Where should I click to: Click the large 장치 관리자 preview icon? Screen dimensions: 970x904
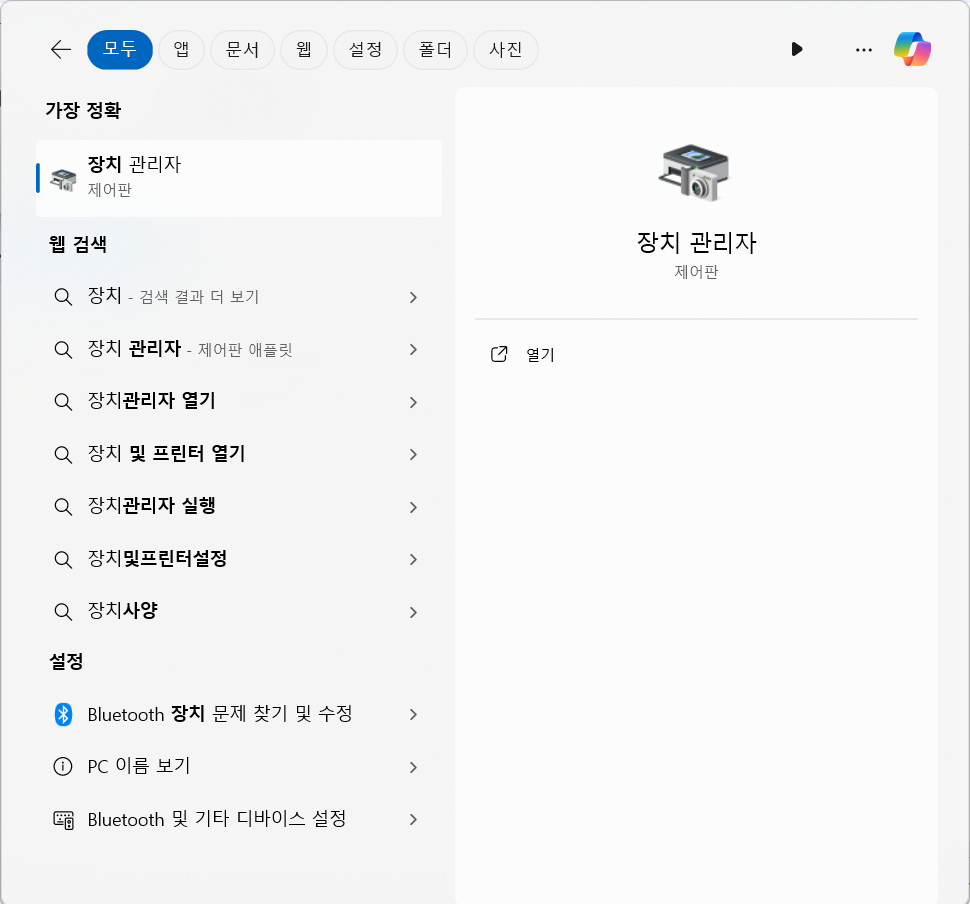pyautogui.click(x=695, y=173)
